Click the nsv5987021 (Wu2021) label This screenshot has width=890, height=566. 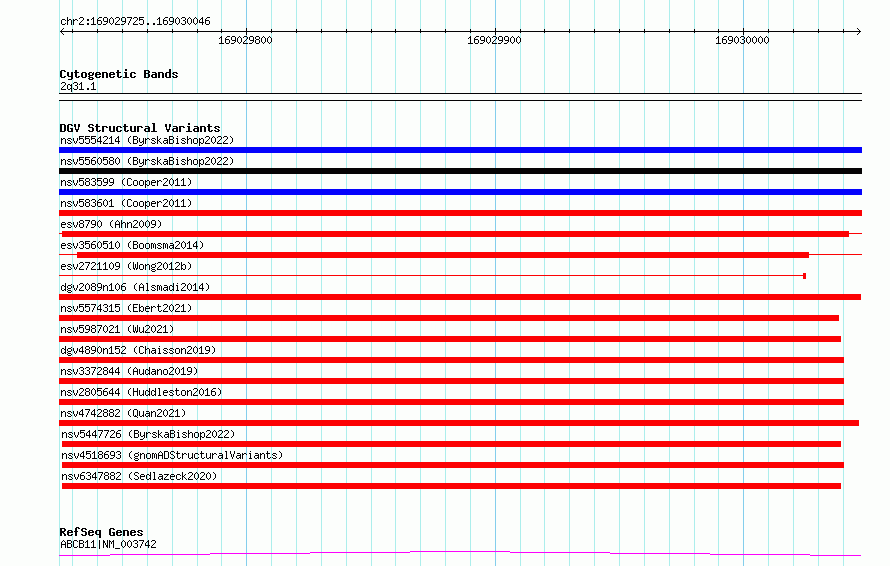[x=117, y=329]
